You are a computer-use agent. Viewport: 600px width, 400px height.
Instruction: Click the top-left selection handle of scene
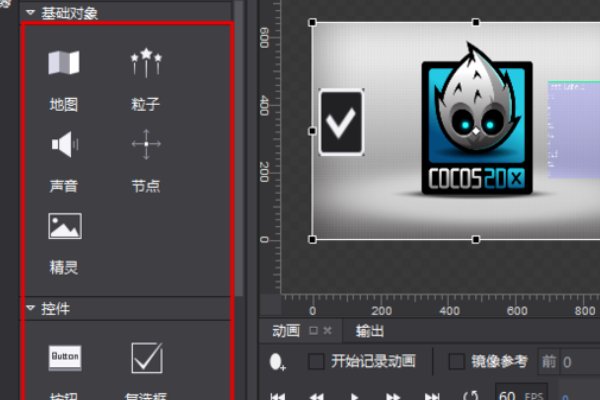312,23
